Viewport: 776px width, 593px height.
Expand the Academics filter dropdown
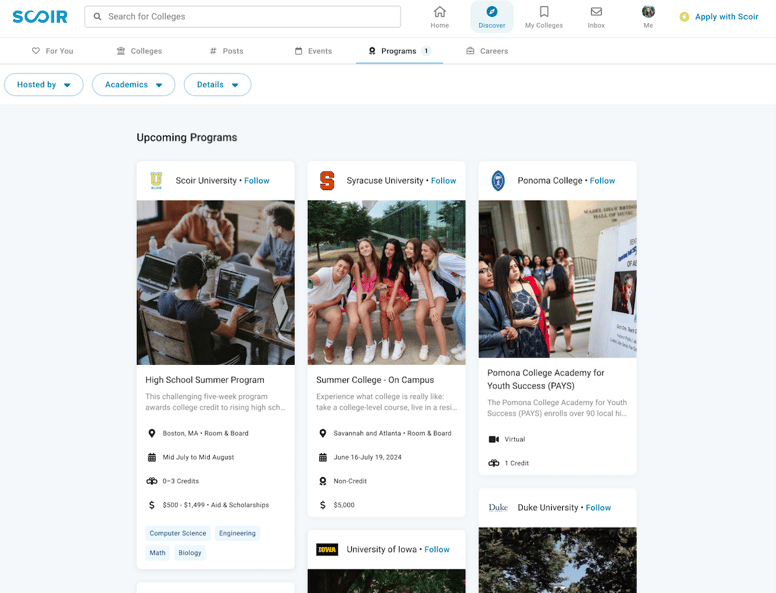point(134,85)
